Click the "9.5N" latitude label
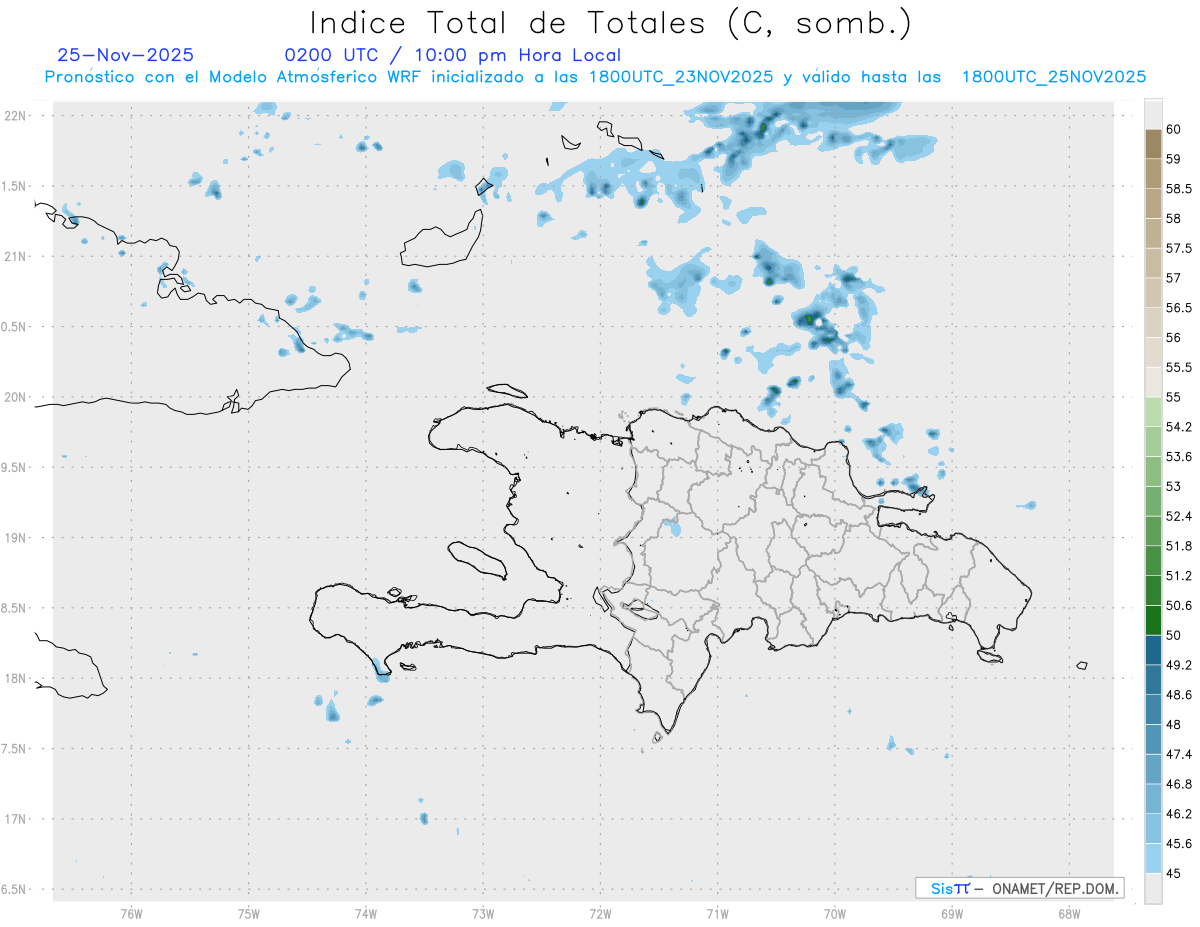 point(14,467)
